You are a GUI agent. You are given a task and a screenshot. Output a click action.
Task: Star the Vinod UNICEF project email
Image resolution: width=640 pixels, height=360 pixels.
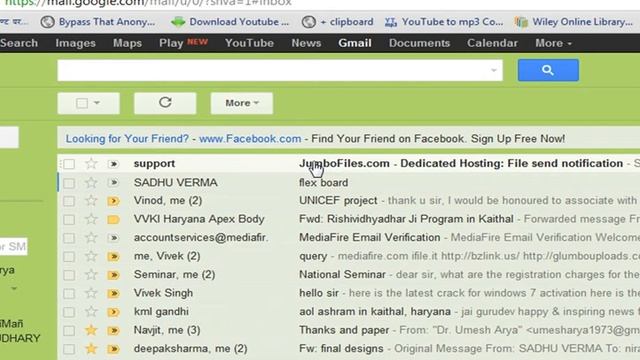(x=91, y=201)
